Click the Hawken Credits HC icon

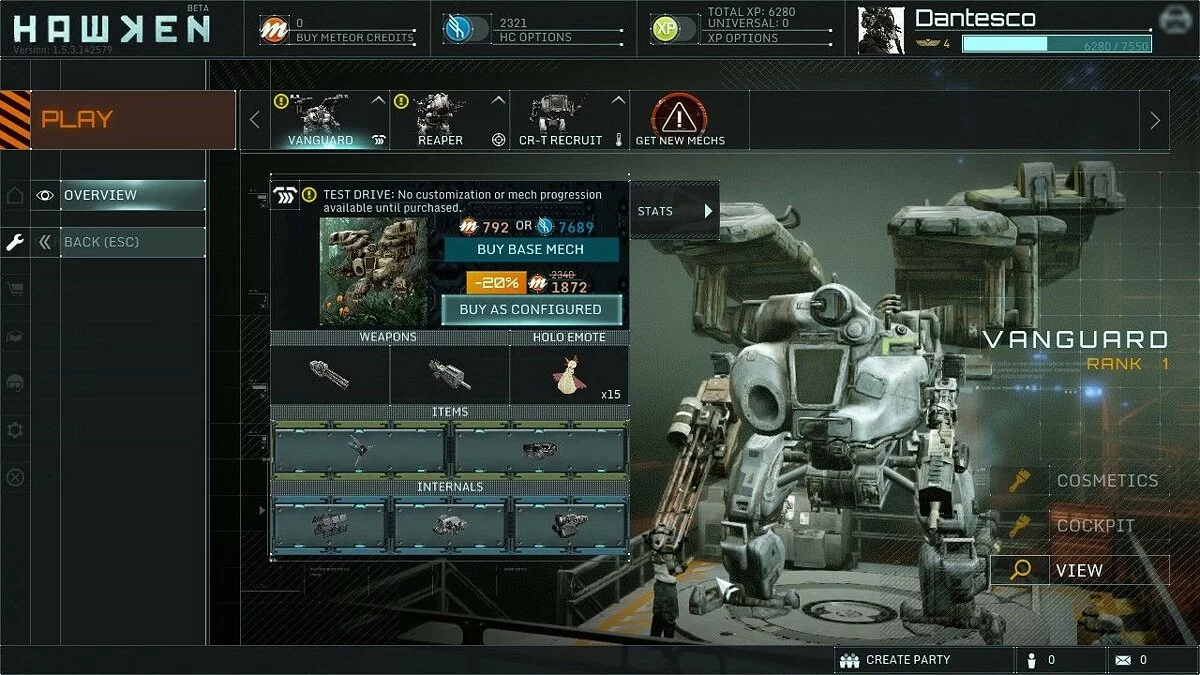[x=457, y=29]
